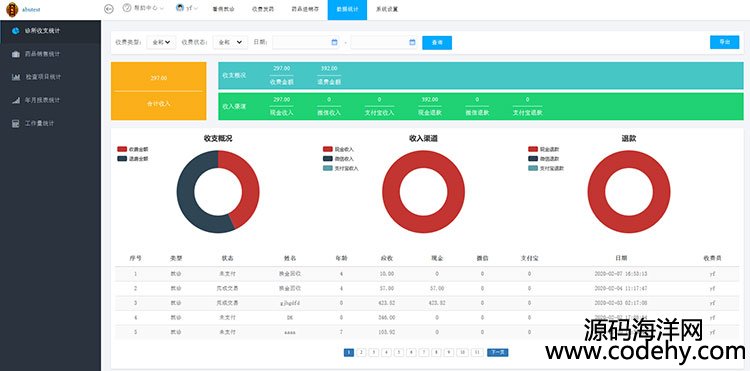This screenshot has width=750, height=371.
Task: Open the bar-chart icon sidebar entry
Action: (16, 77)
